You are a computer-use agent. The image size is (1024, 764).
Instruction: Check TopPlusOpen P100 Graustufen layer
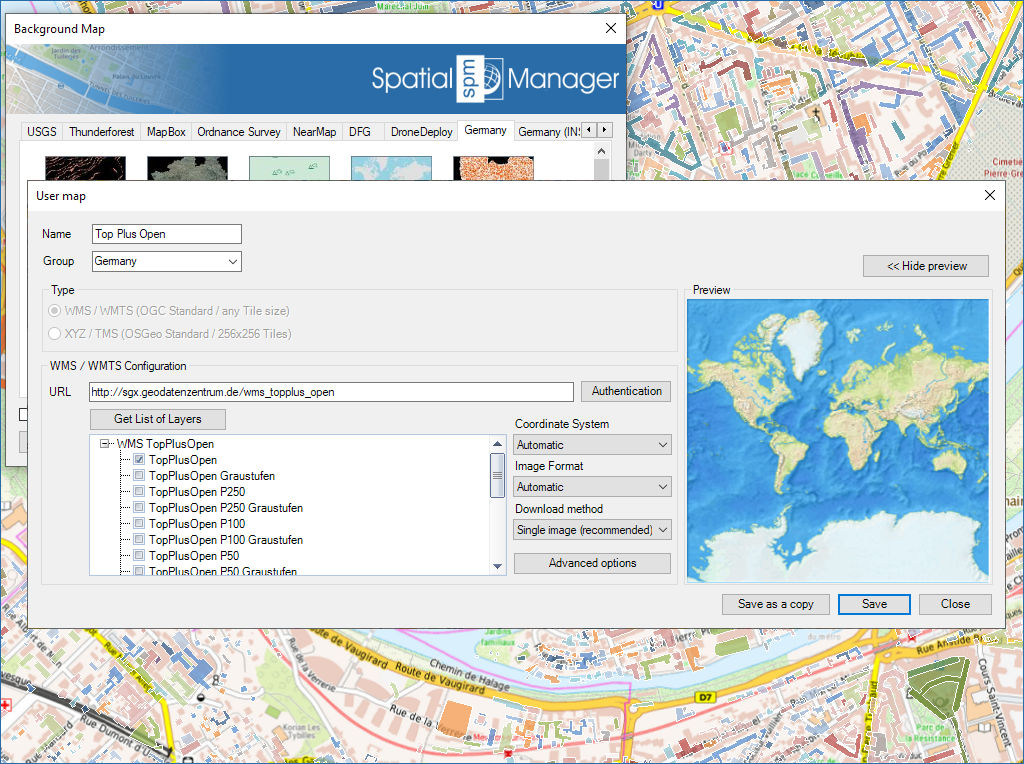(x=139, y=539)
